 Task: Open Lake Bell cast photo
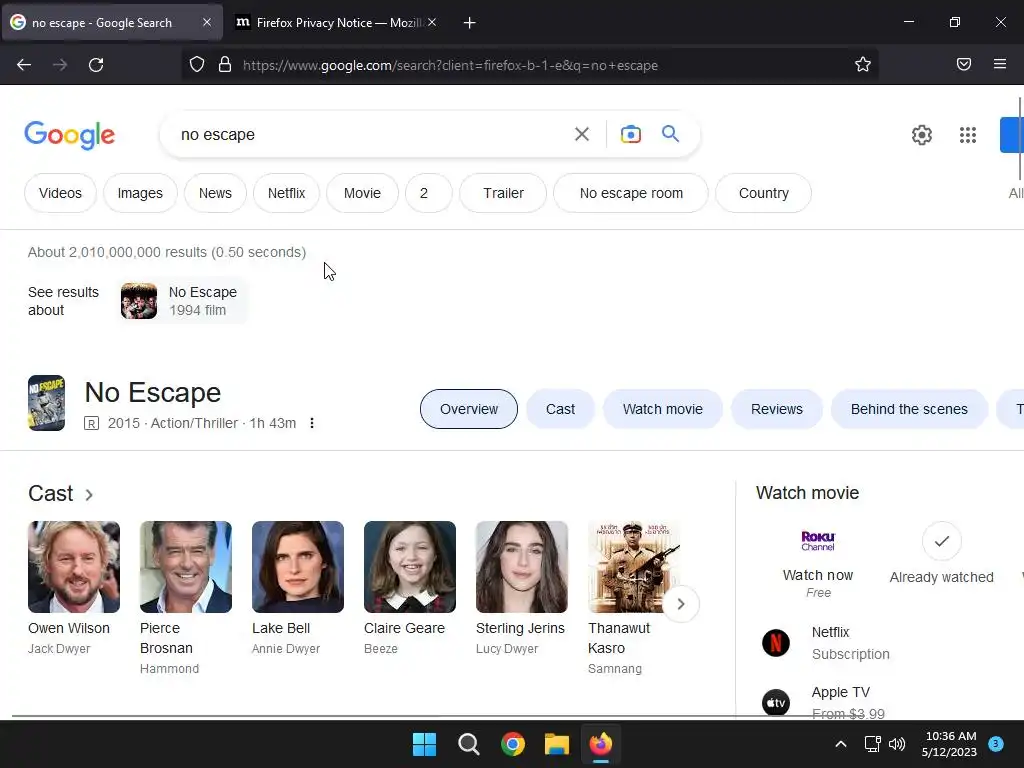point(298,567)
